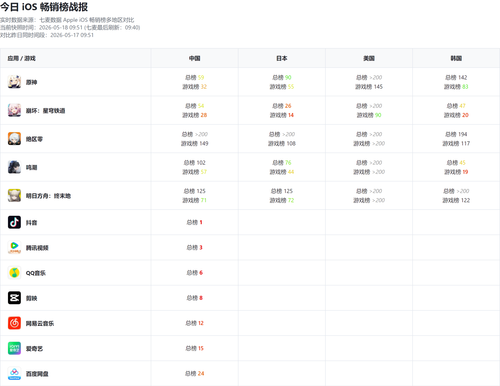Click 星穹铁道 US value 游戏榜 90

369,115
